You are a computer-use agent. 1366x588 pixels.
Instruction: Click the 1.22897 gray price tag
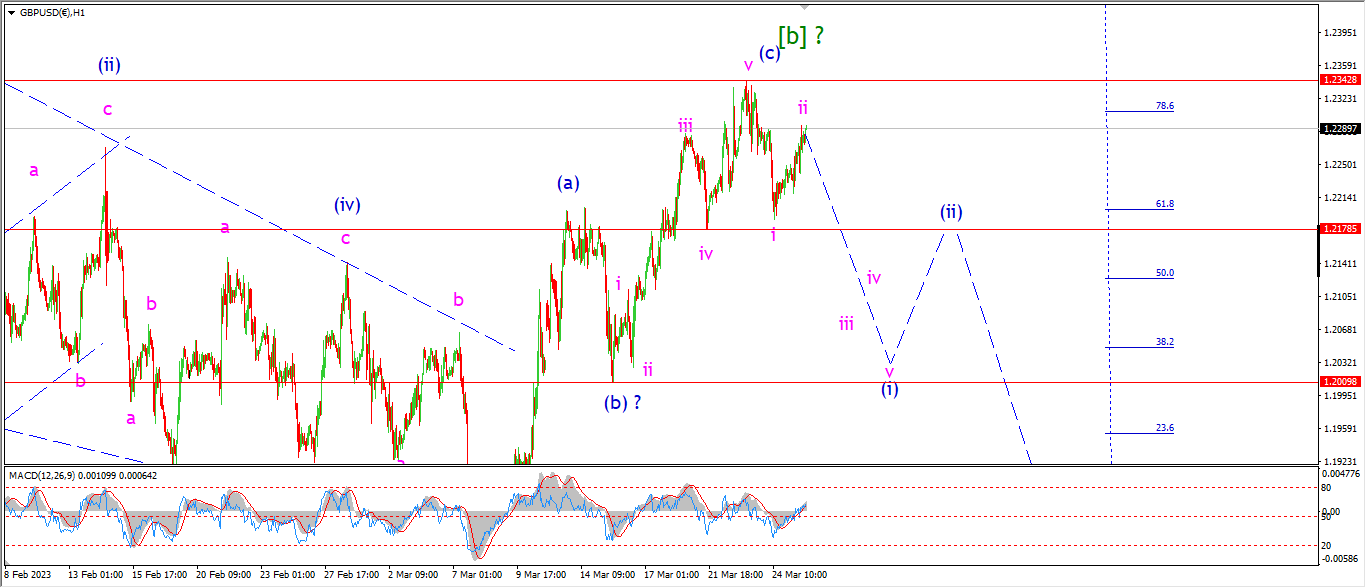tap(1342, 129)
